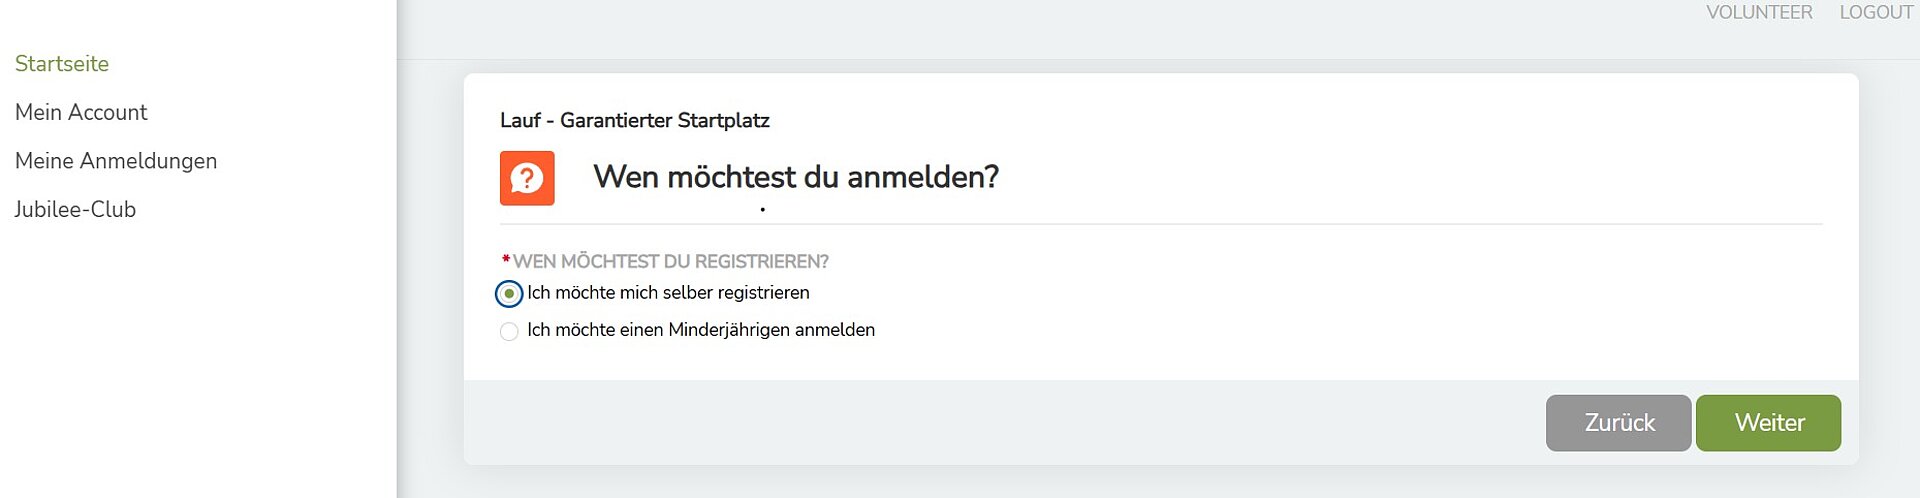The height and width of the screenshot is (498, 1920).
Task: Select the self-registration radio button
Action: pos(509,294)
